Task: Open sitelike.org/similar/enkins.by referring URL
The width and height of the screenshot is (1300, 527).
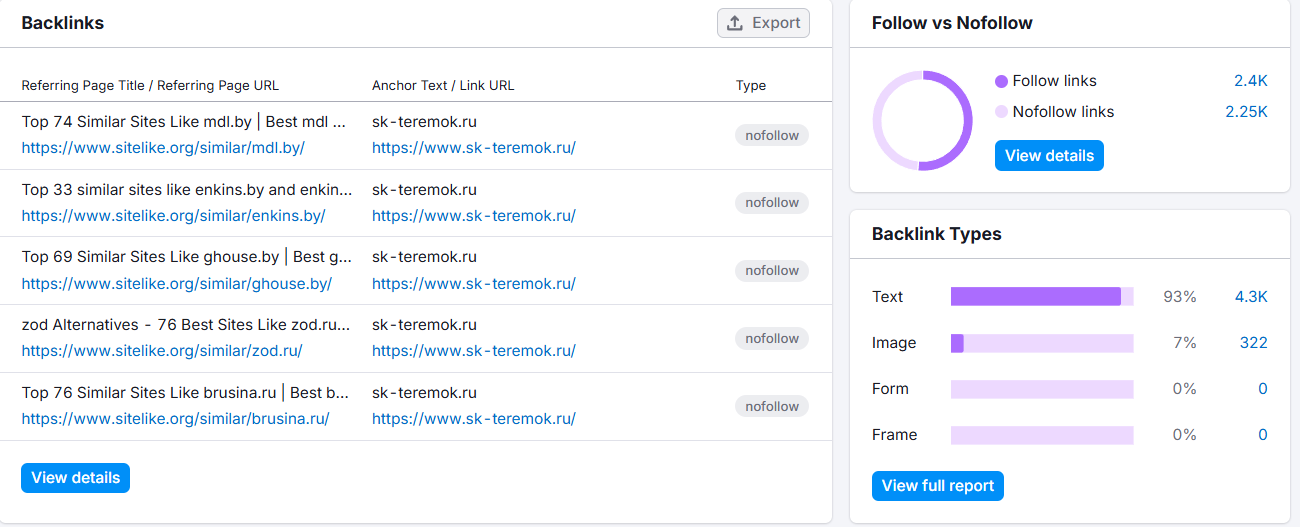Action: (173, 216)
